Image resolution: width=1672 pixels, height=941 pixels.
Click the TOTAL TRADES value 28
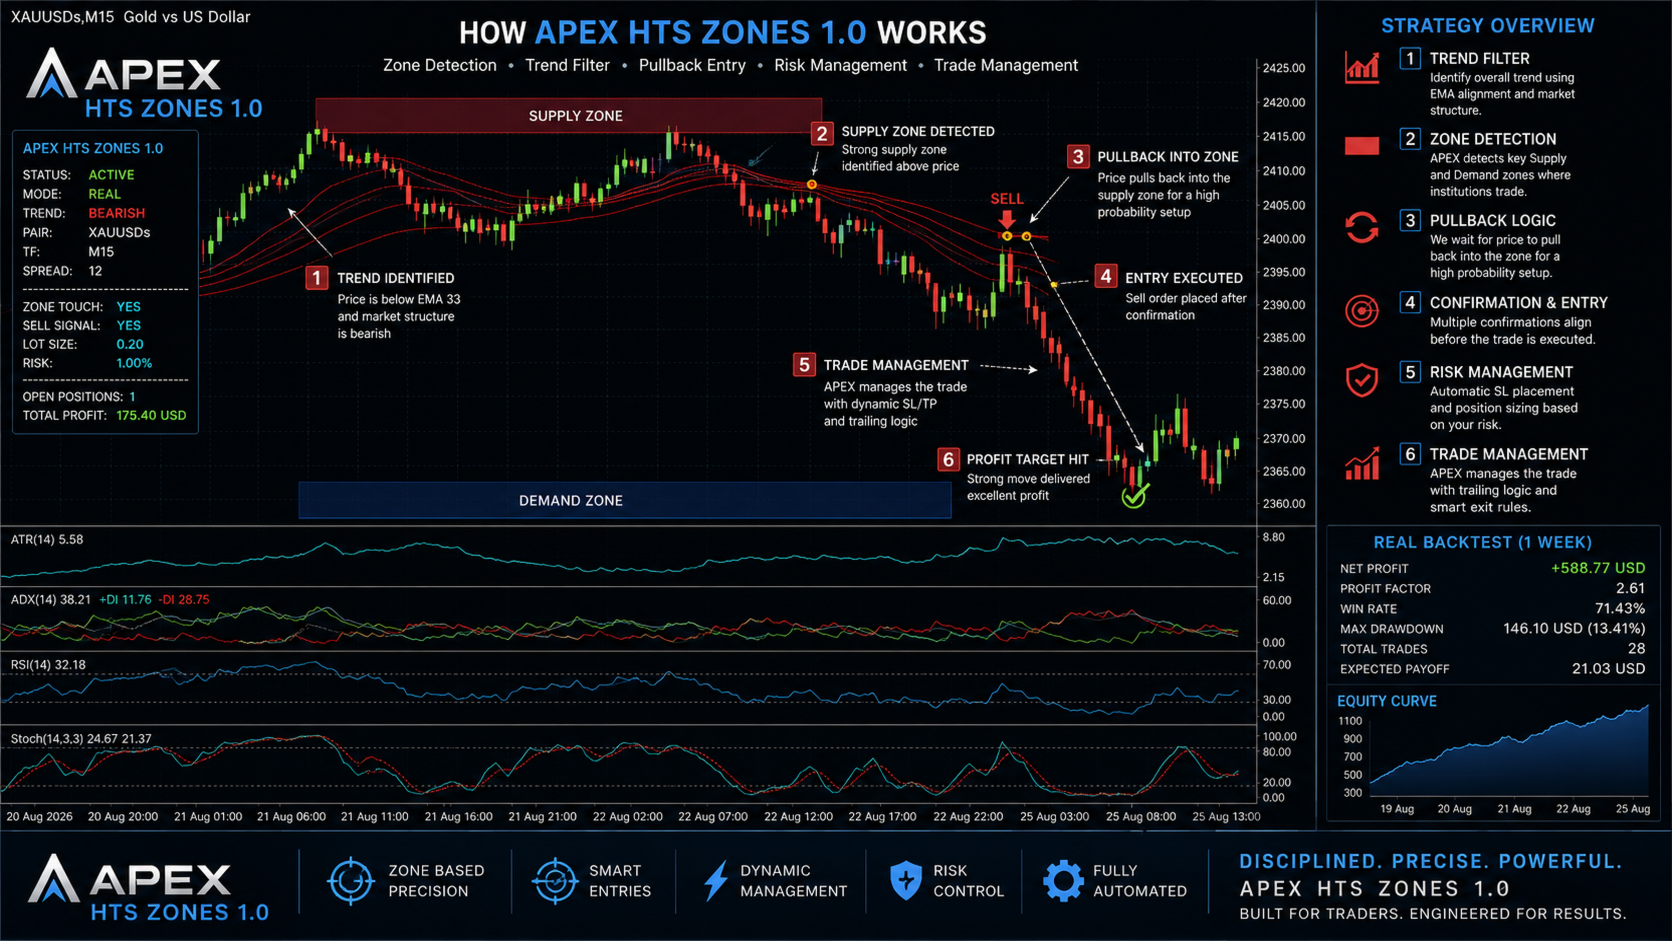pos(1636,648)
